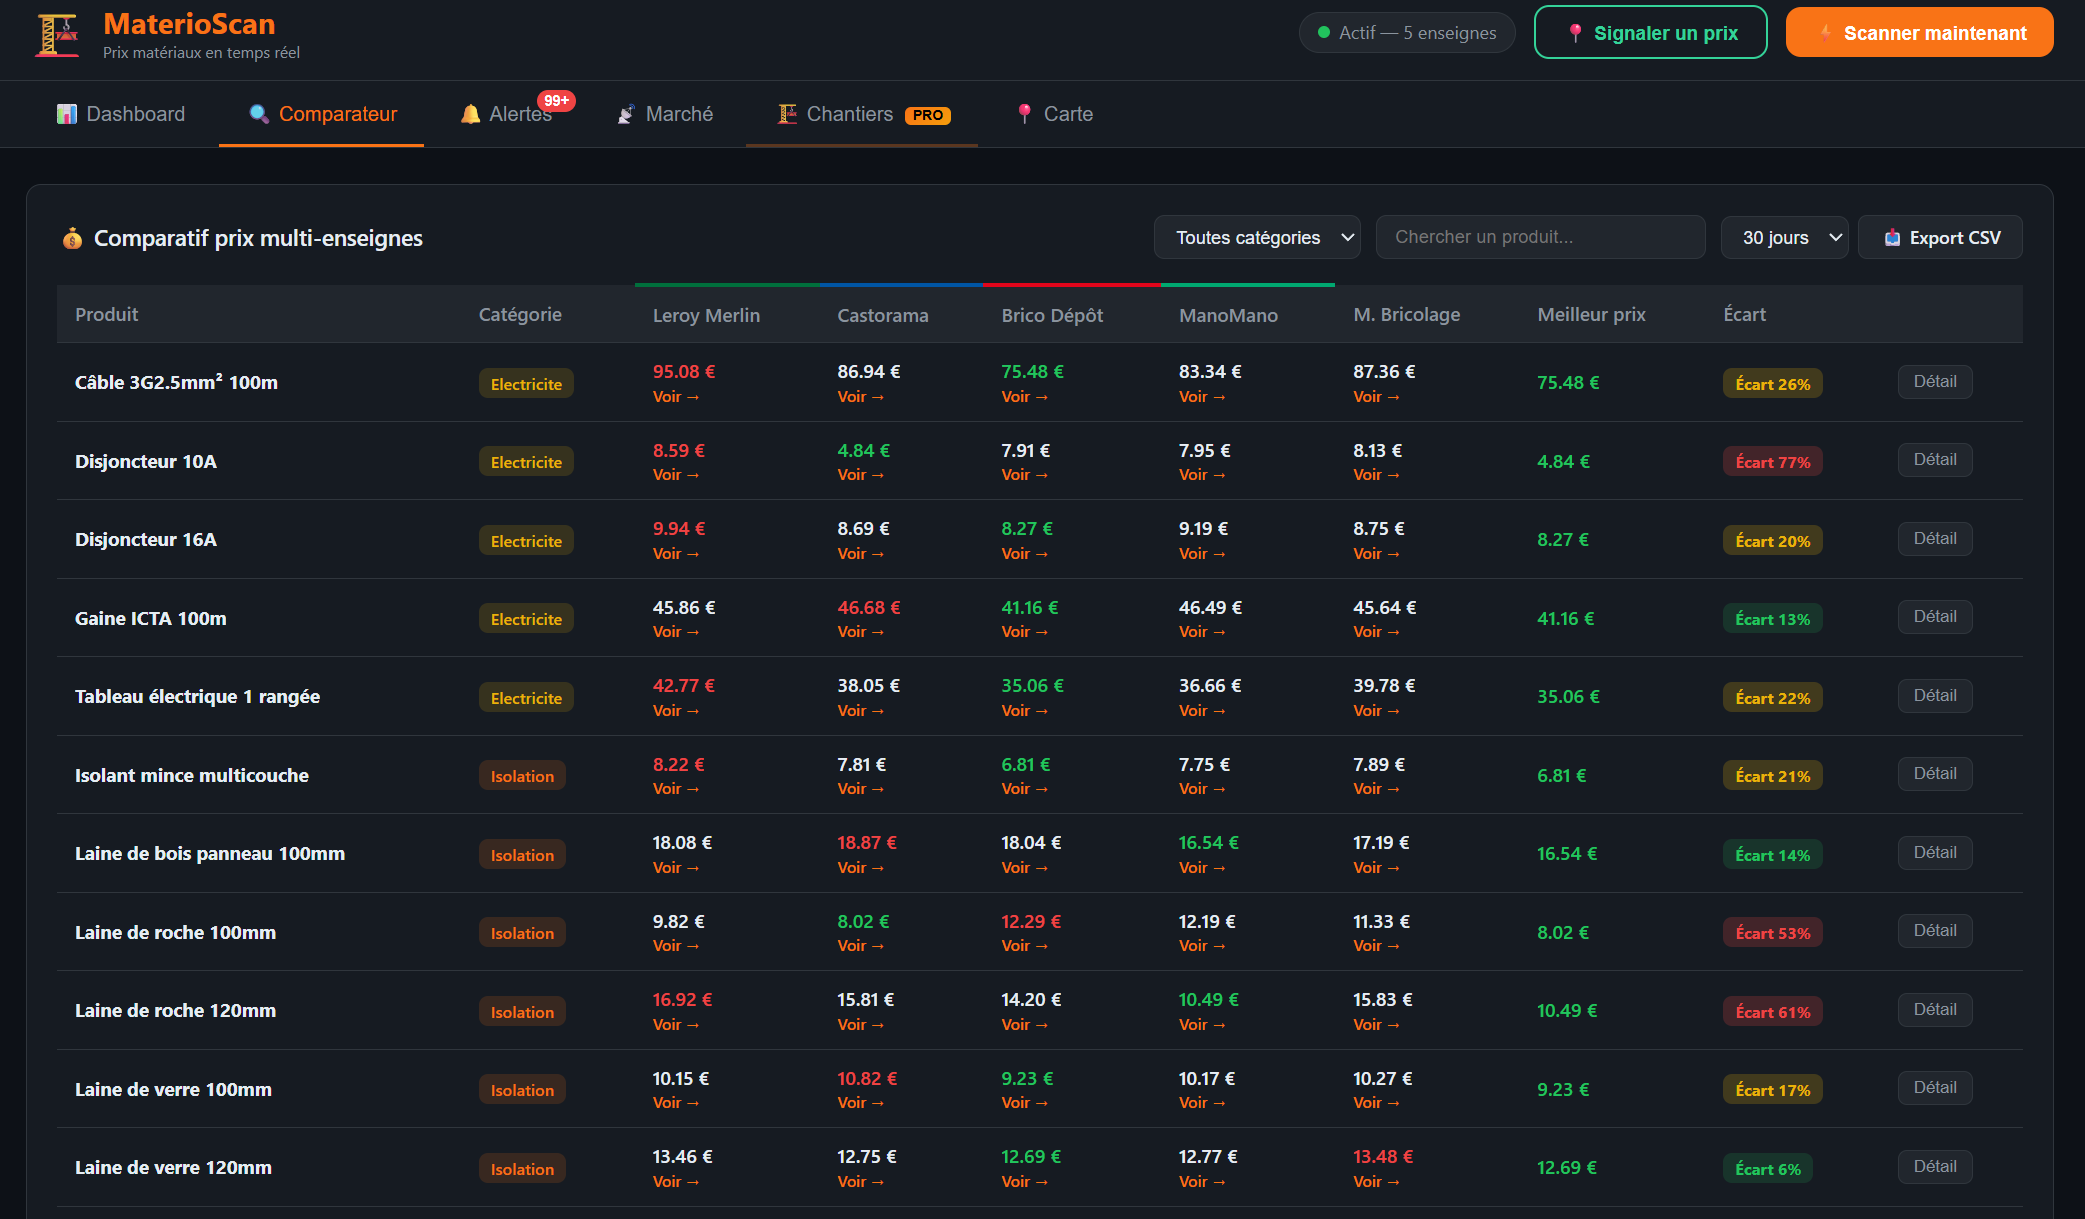Click the Chercher un produit search field
Screen dimensions: 2085x1219
[1540, 237]
